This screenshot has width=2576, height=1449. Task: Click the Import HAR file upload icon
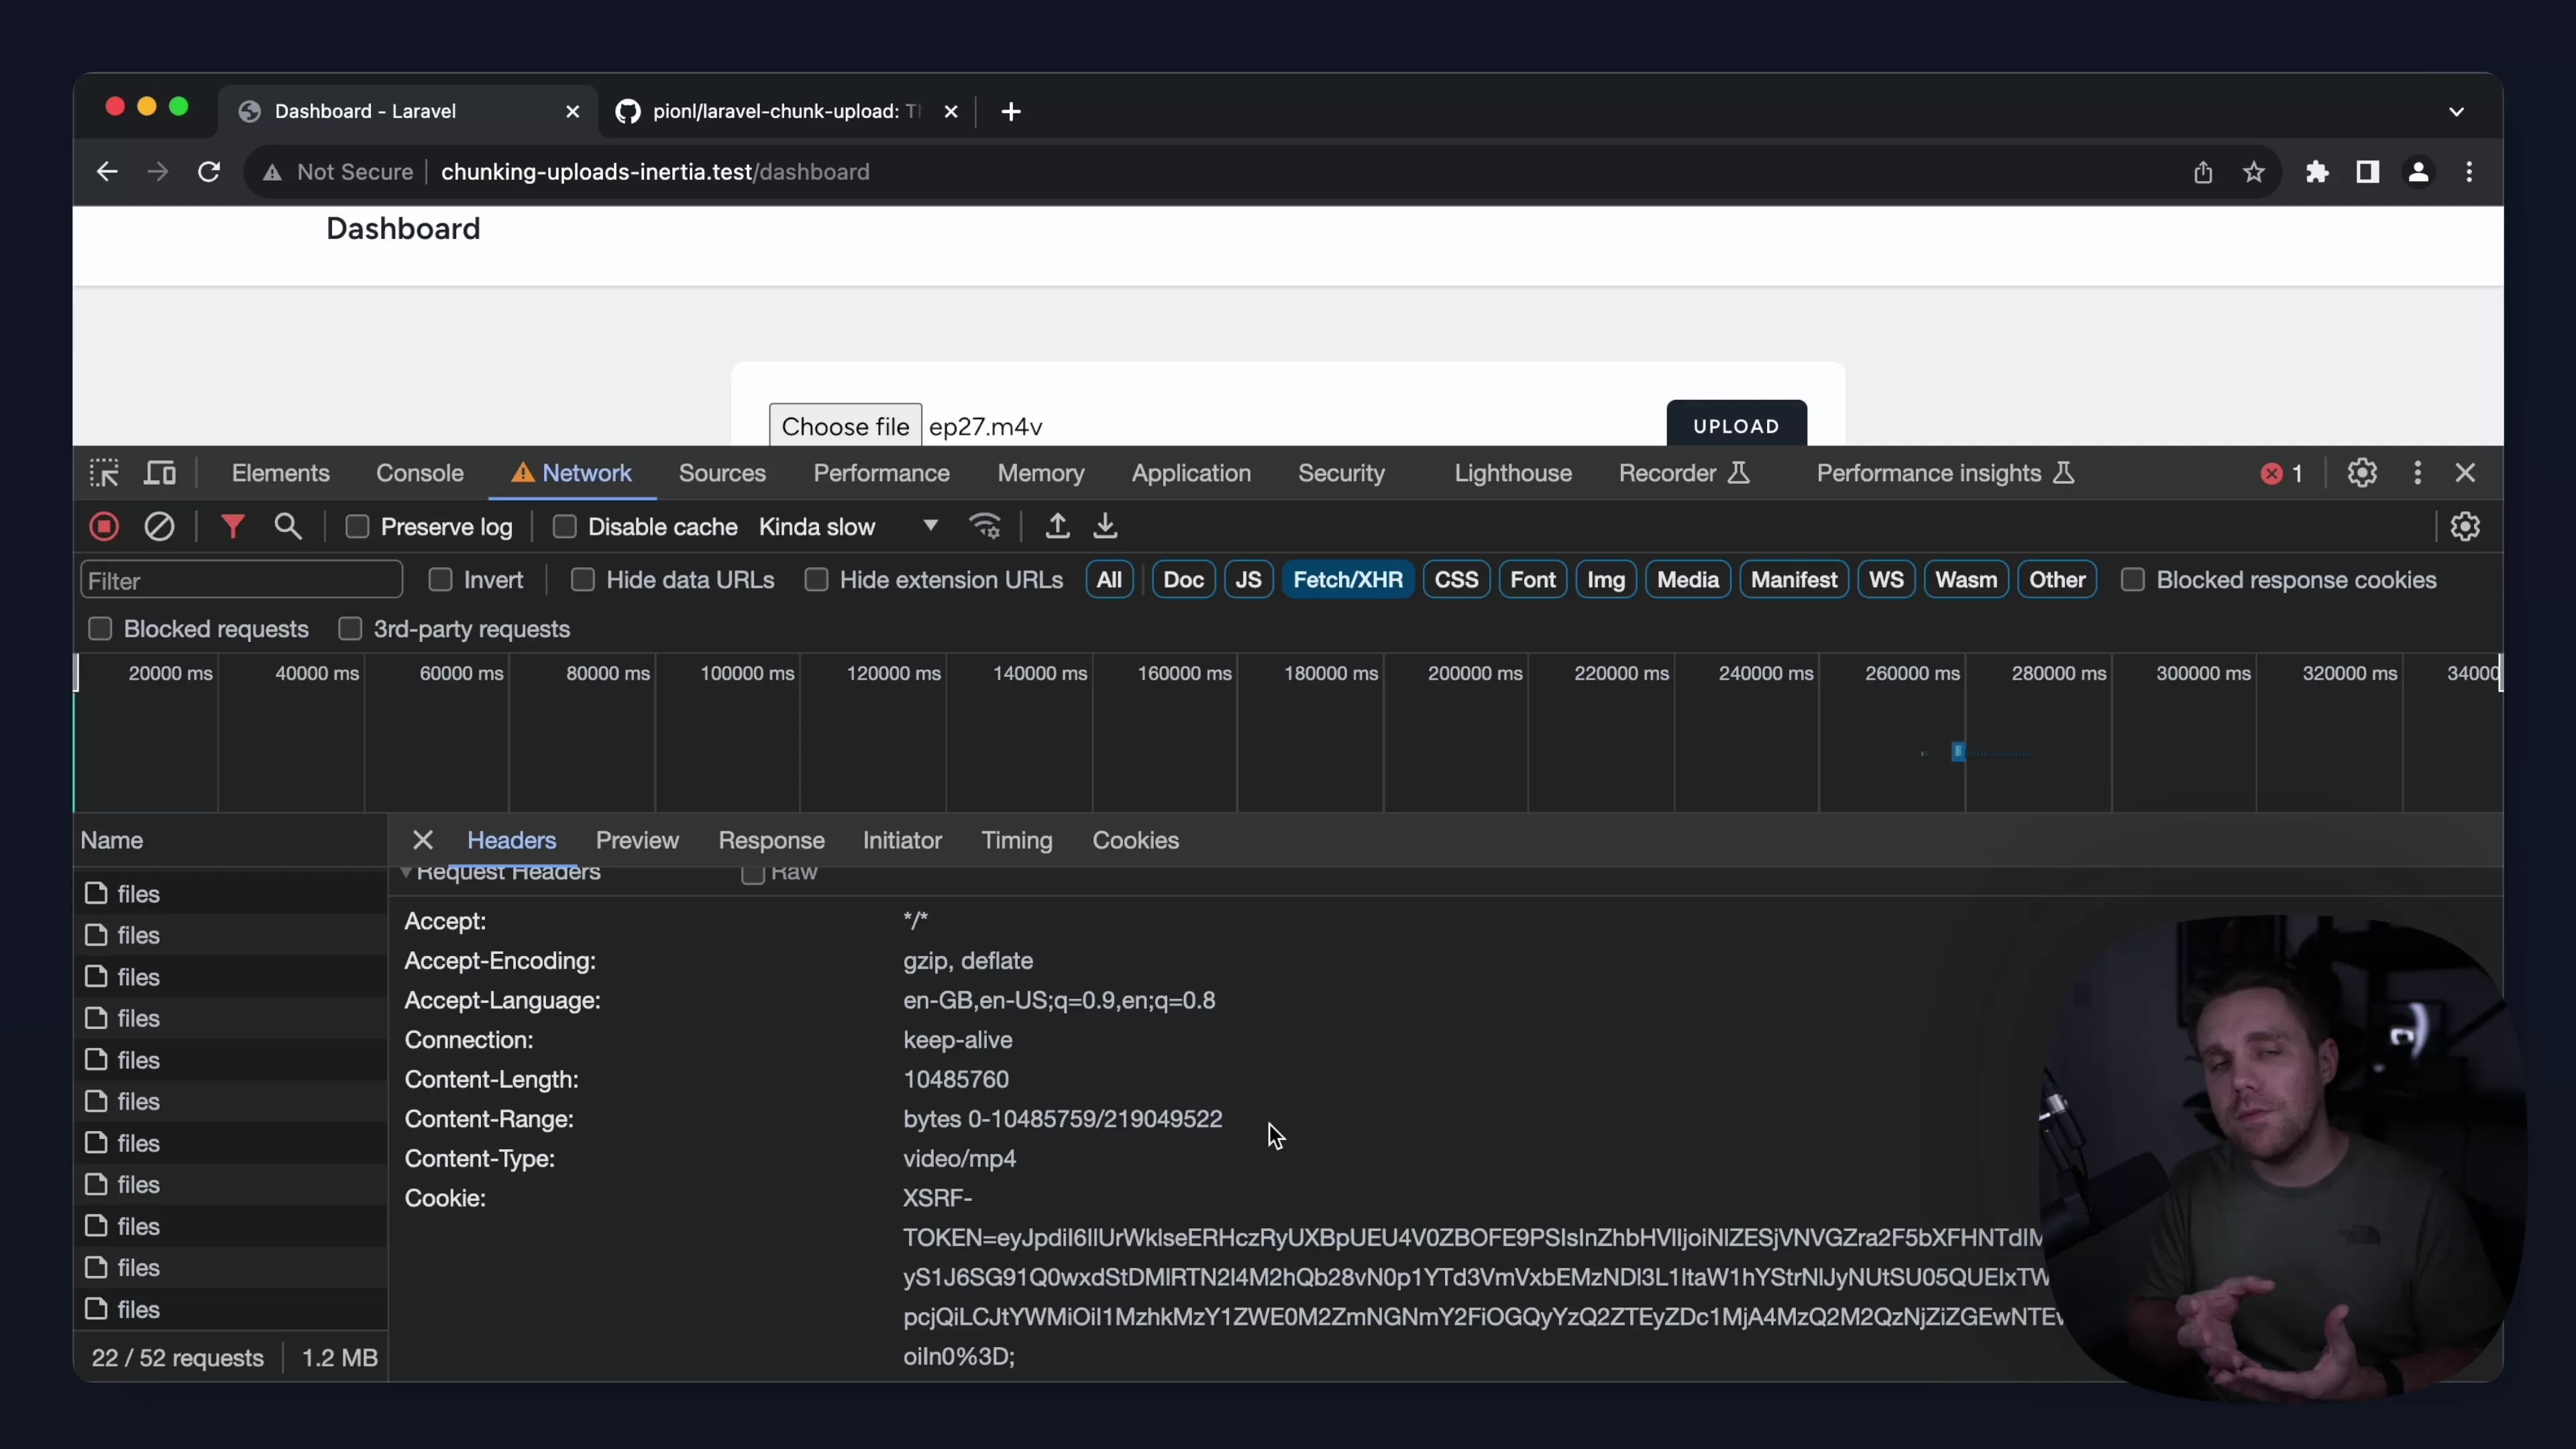[x=1057, y=527]
